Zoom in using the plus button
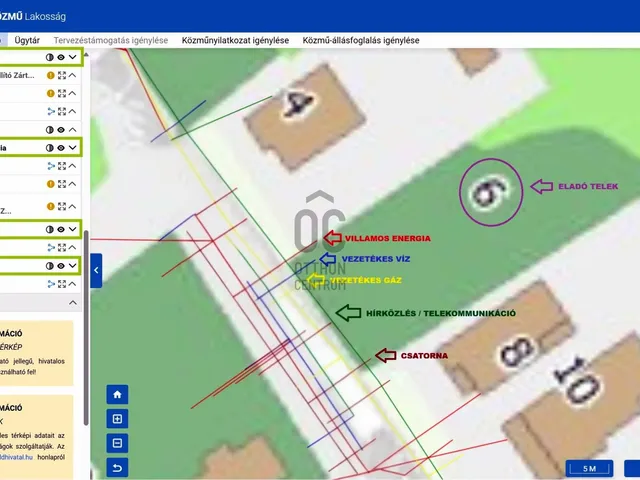Screen dimensions: 640x480 [117, 419]
